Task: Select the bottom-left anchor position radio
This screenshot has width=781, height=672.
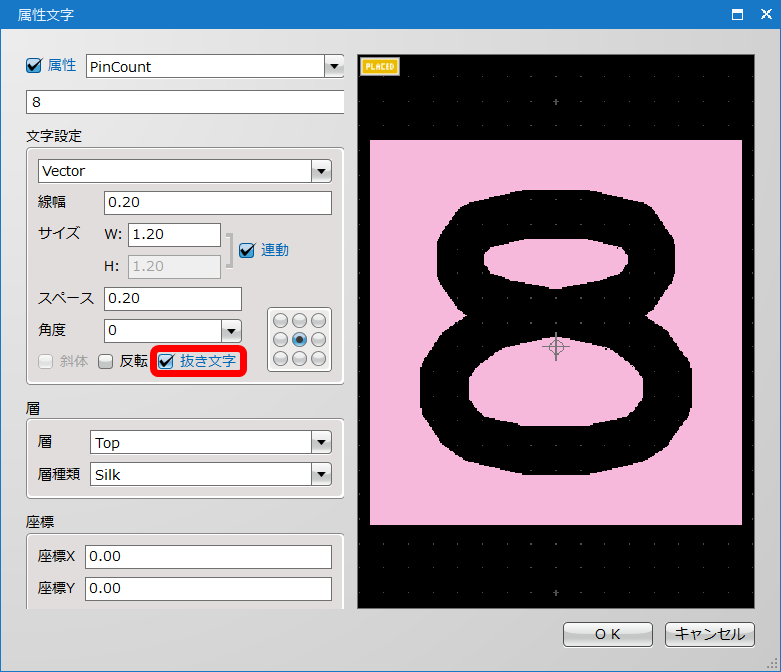Action: 280,358
